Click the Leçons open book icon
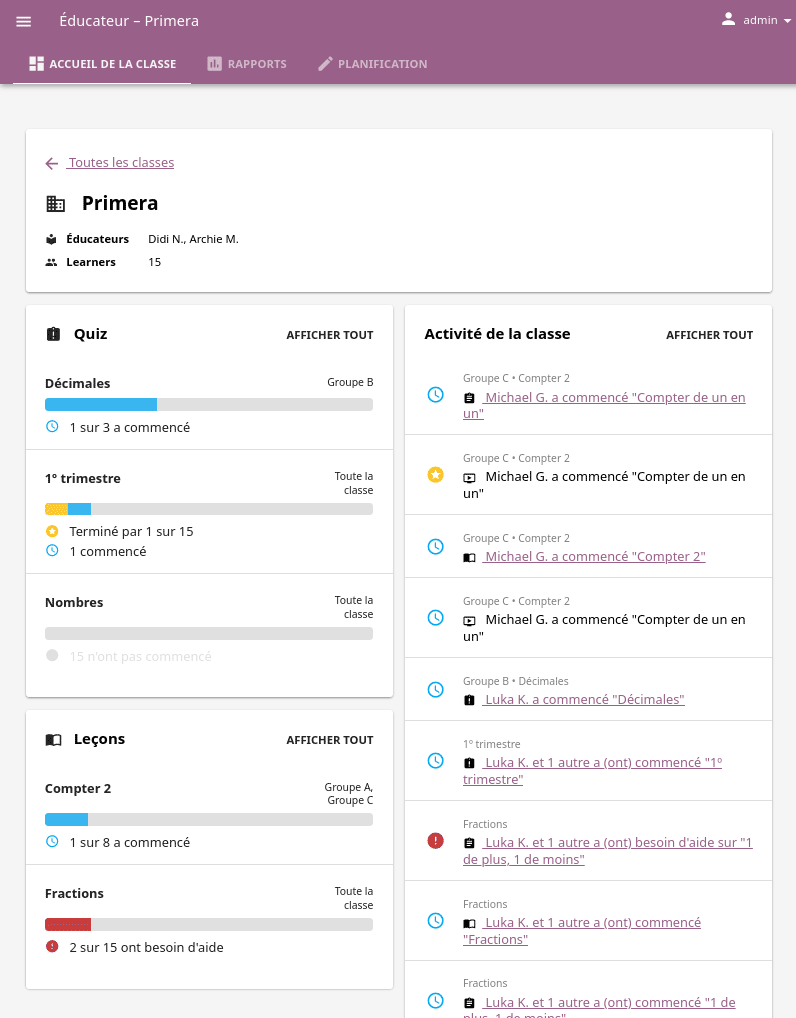Image resolution: width=796 pixels, height=1018 pixels. click(x=53, y=739)
